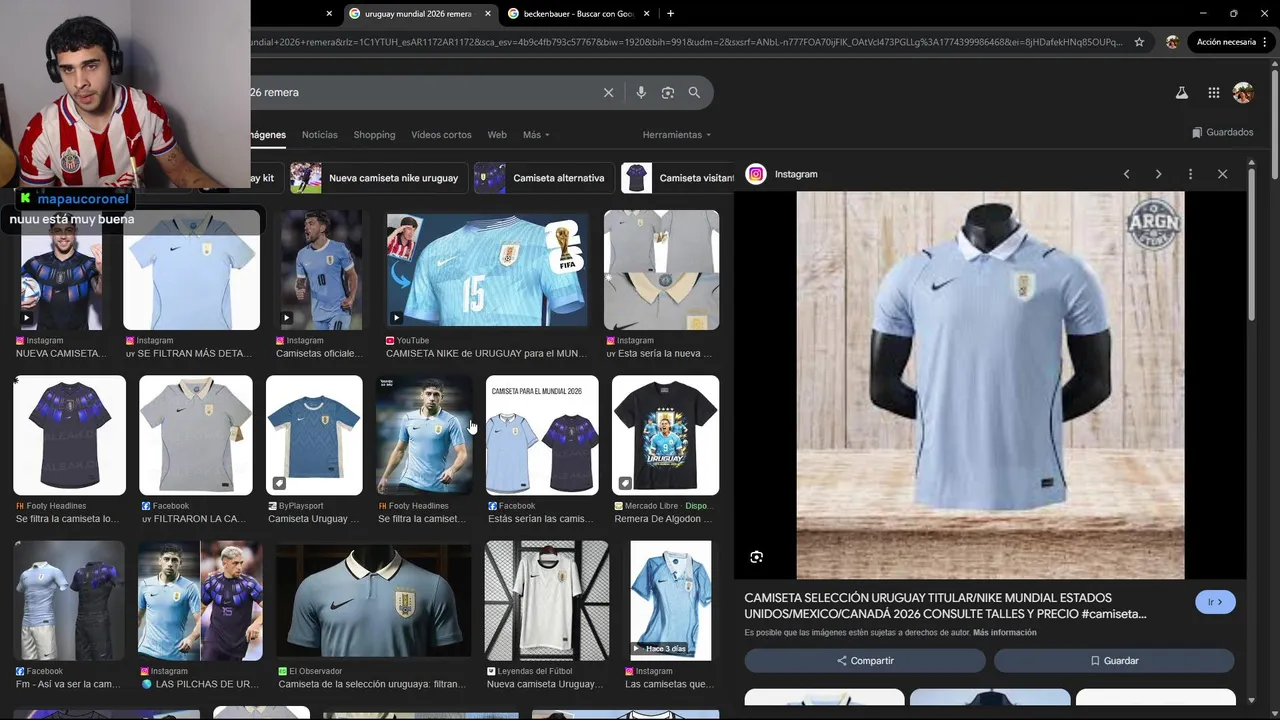Open the YouTube CAMISETA NIKE de URUGUAY thumbnail
This screenshot has width=1280, height=720.
pyautogui.click(x=487, y=268)
